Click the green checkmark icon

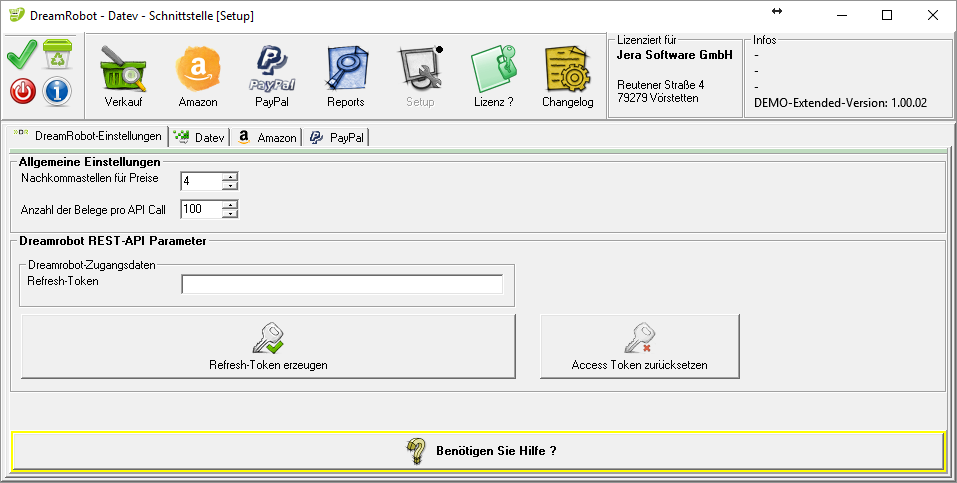tap(23, 55)
